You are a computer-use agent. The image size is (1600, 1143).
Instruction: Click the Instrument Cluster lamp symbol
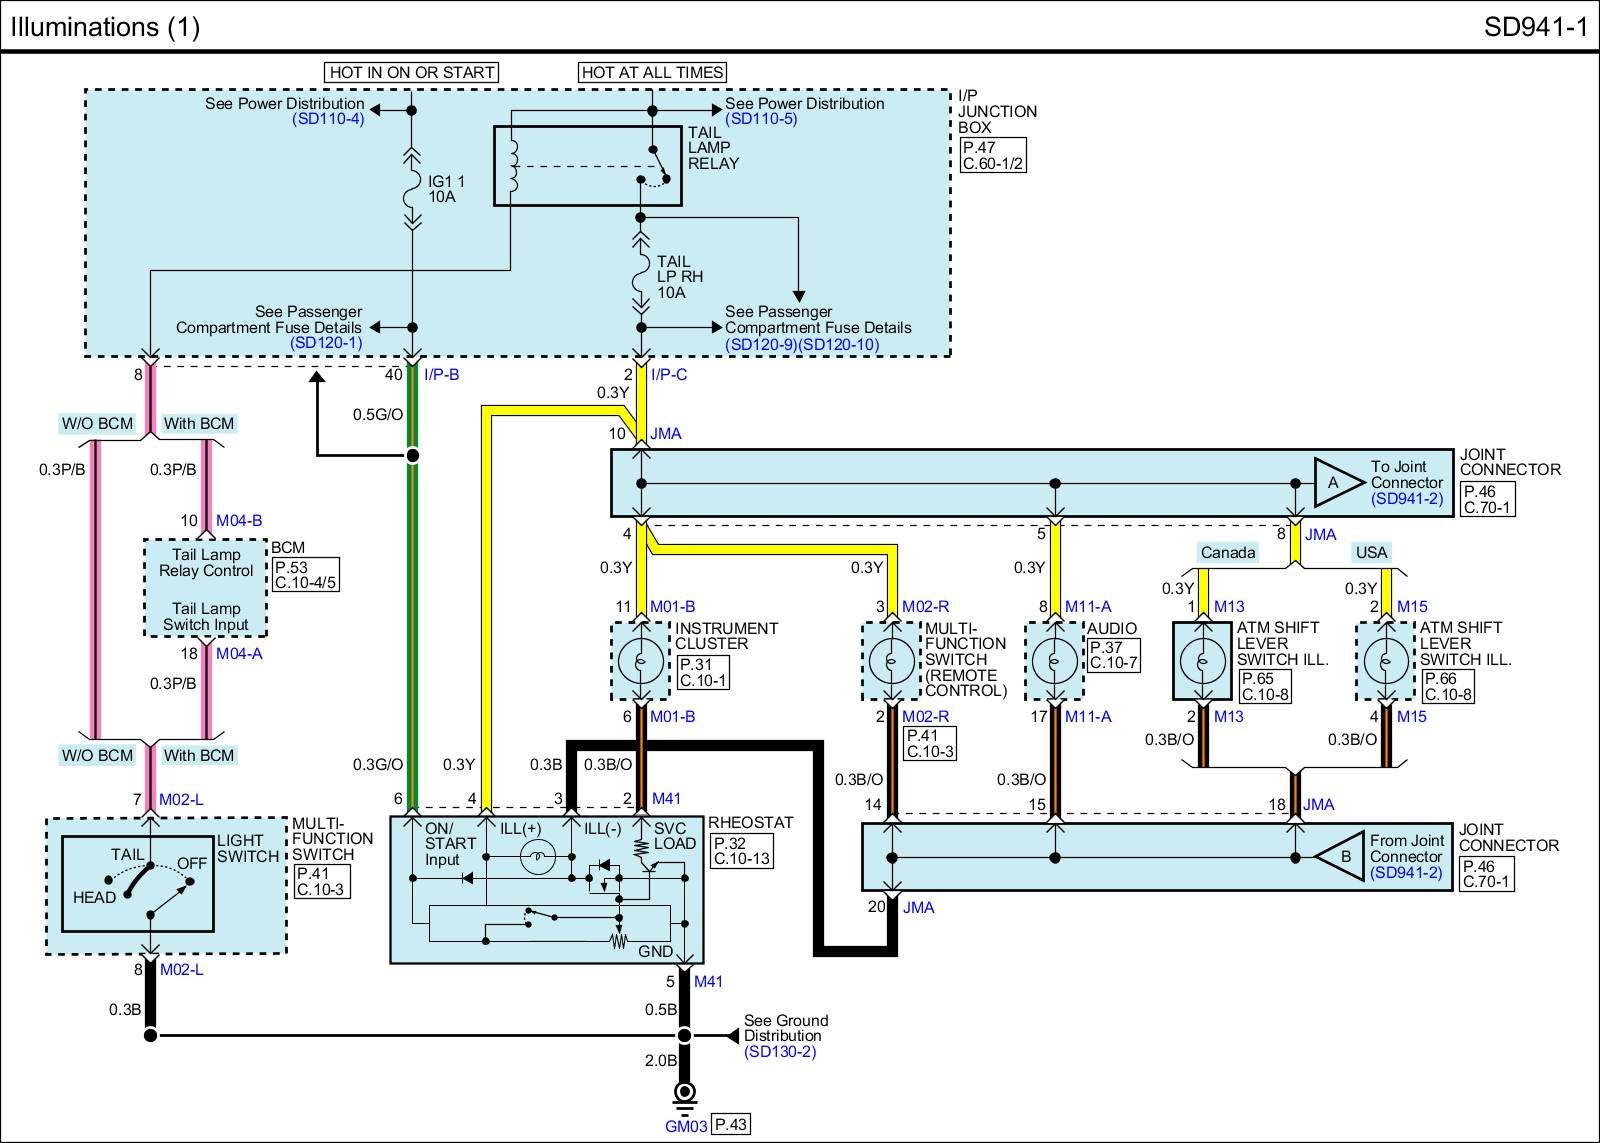[x=640, y=661]
